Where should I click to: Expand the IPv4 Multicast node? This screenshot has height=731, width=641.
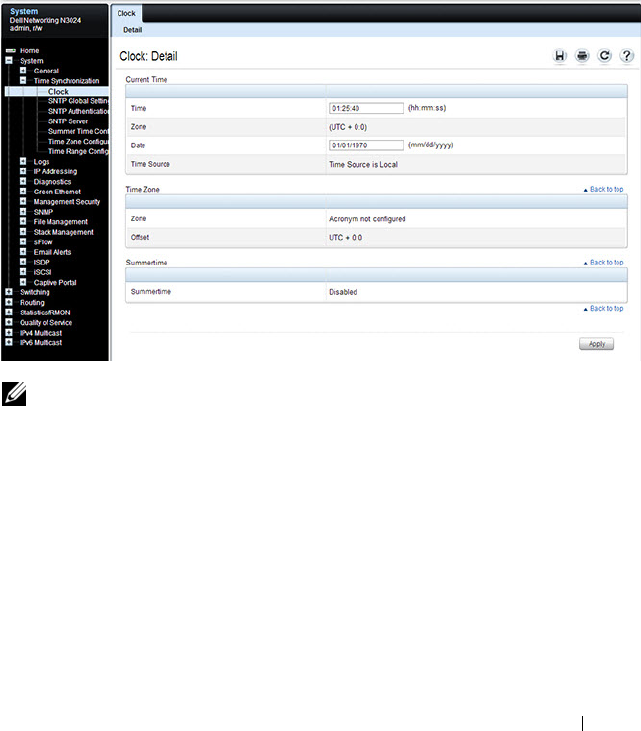tap(9, 332)
